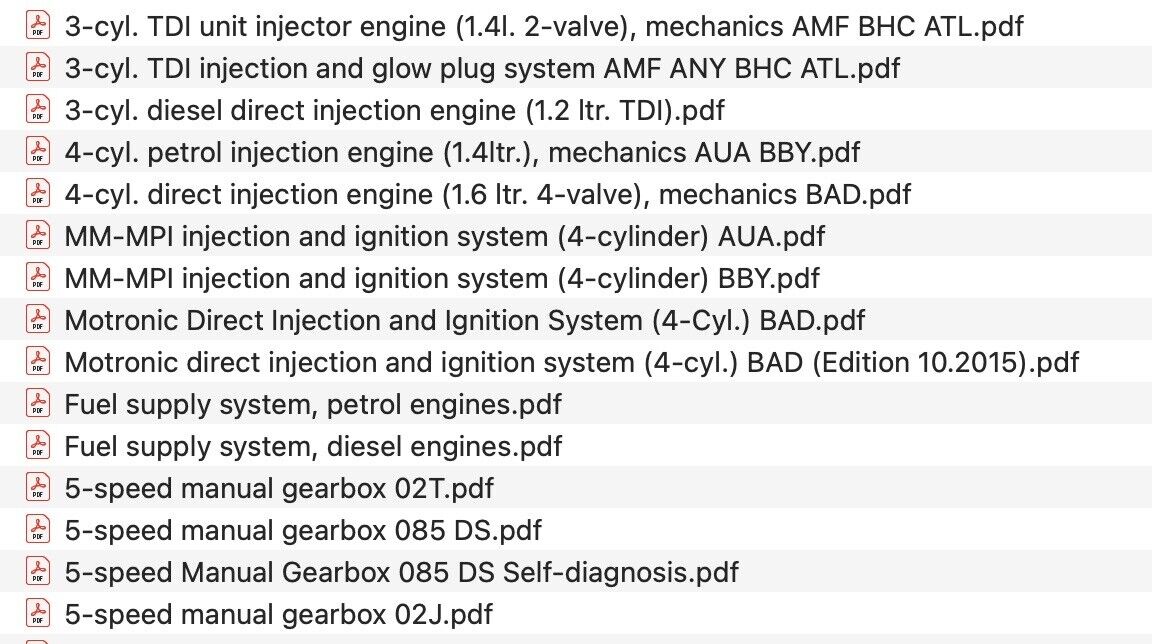Click PDF icon for gearbox 02J file

[37, 613]
